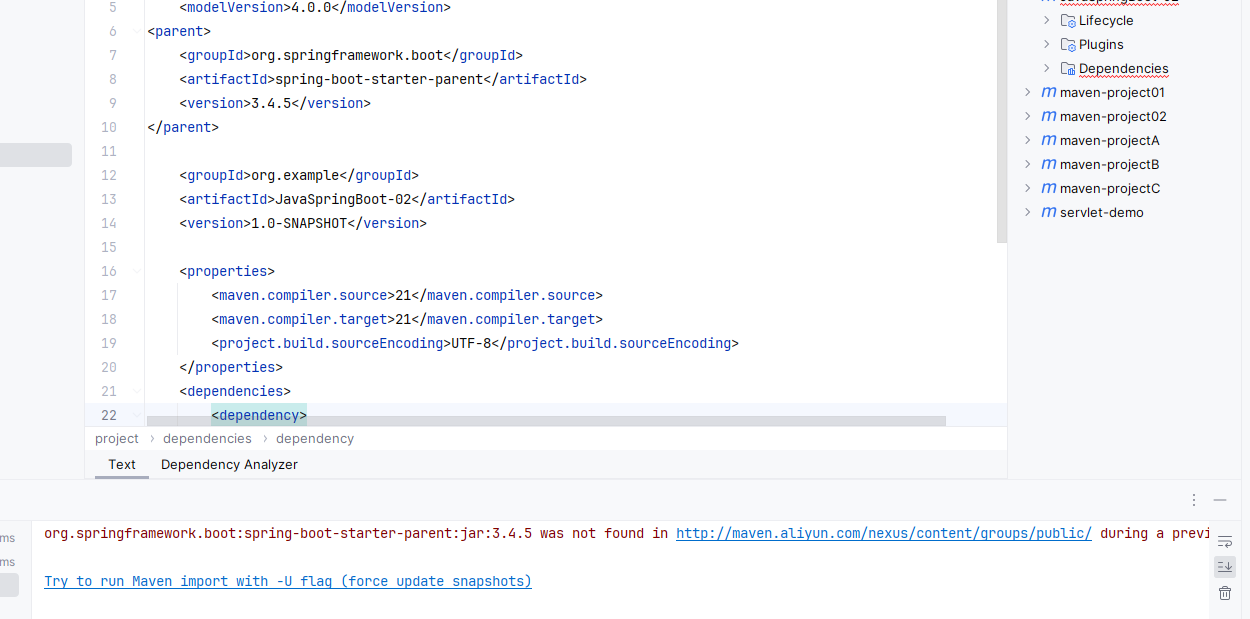Click the Maven icon beside servlet-demo
Image resolution: width=1250 pixels, height=619 pixels.
(1049, 212)
